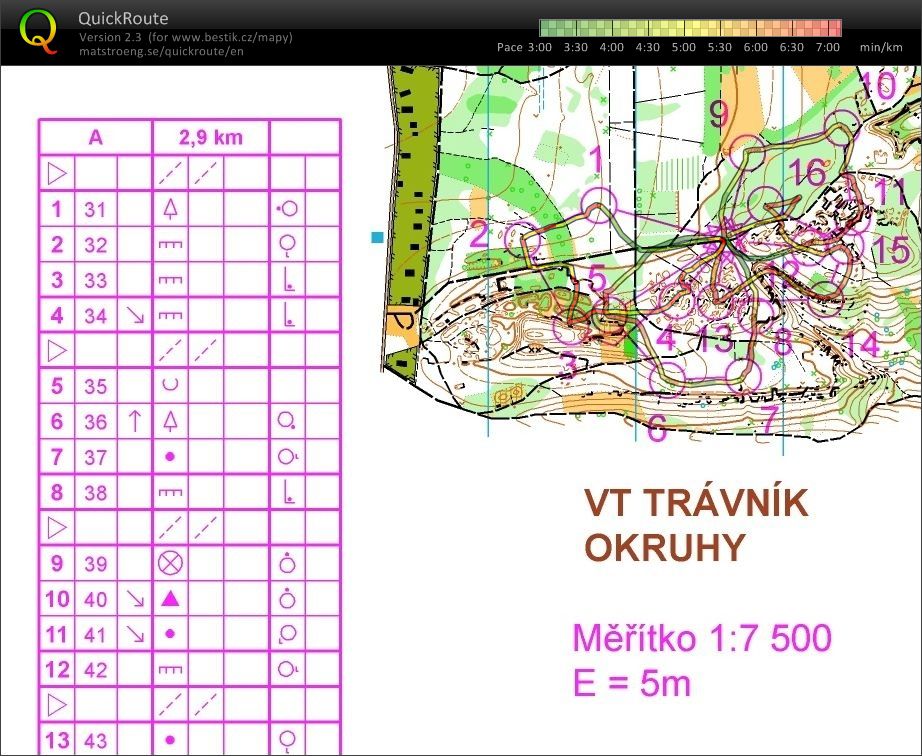This screenshot has height=756, width=922.
Task: Click control number 6 on the map
Action: click(x=657, y=428)
